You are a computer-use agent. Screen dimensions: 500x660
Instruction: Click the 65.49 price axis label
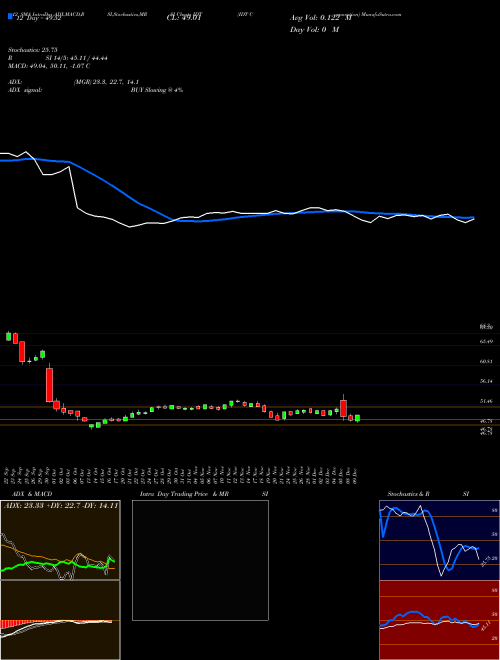486,341
